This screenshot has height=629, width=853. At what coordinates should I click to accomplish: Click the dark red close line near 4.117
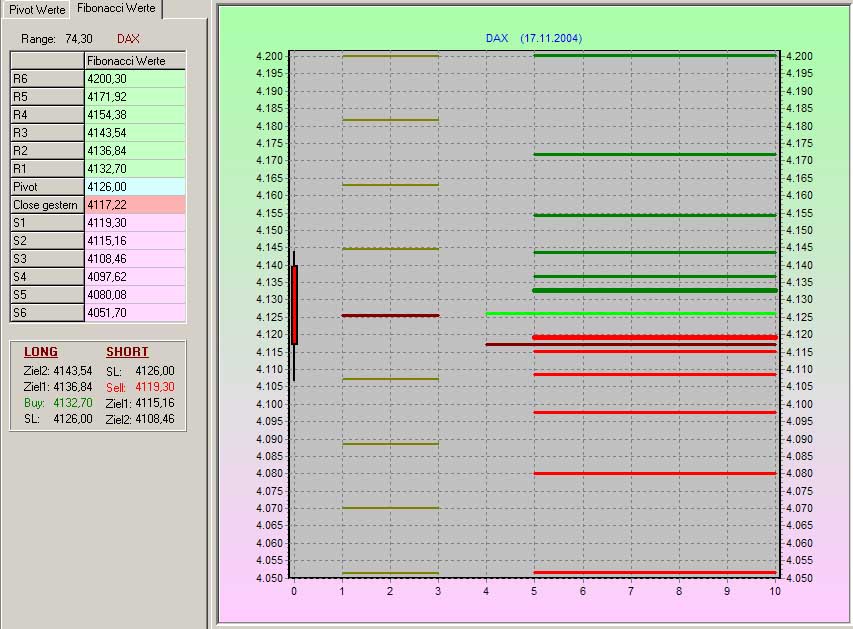tap(631, 344)
